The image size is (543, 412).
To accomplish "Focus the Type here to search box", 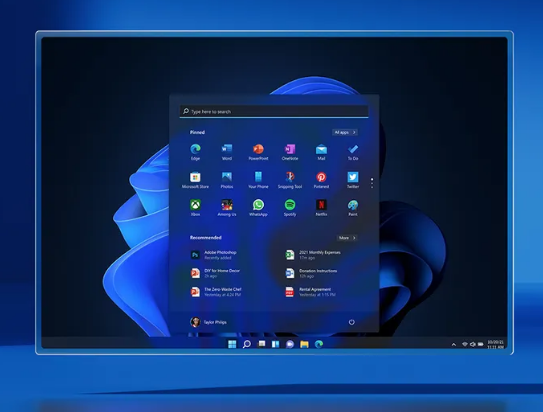I will pyautogui.click(x=274, y=111).
